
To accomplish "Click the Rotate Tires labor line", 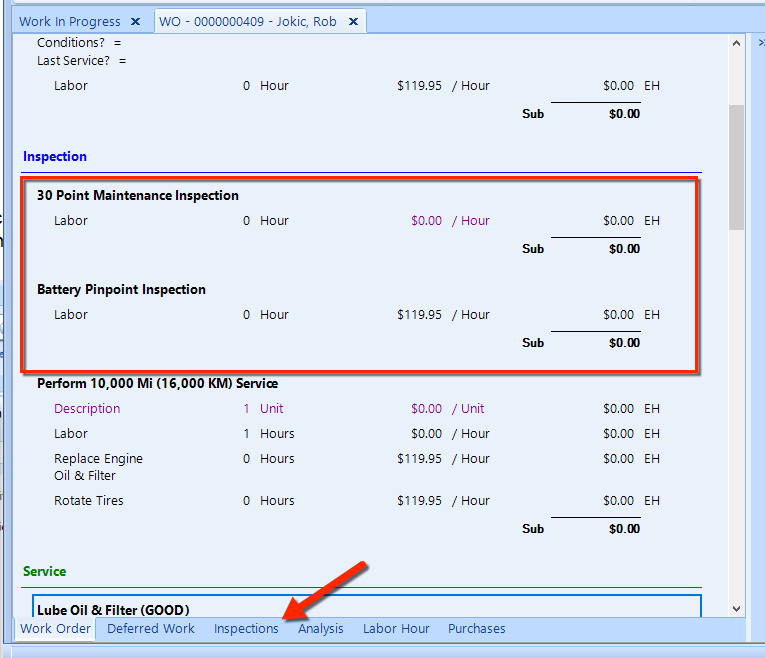I will click(x=89, y=500).
